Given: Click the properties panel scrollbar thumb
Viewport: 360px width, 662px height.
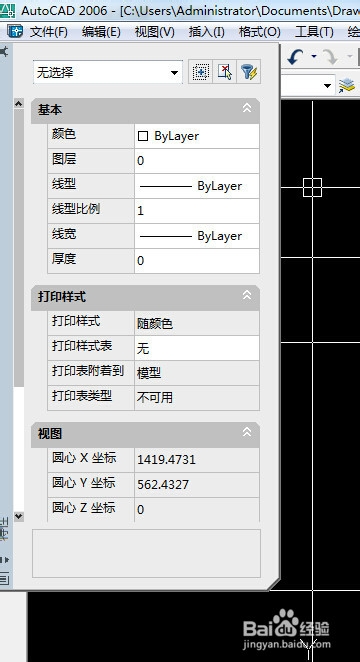Looking at the screenshot, I should click(x=19, y=248).
